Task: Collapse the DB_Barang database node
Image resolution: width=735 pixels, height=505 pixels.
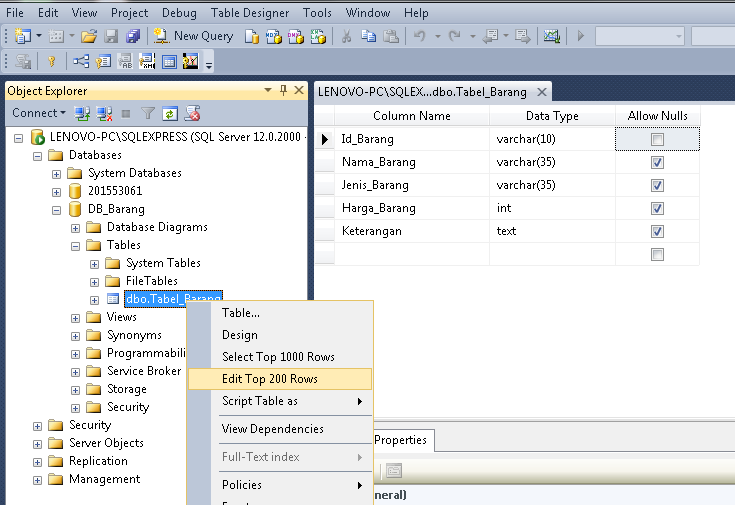Action: click(56, 211)
